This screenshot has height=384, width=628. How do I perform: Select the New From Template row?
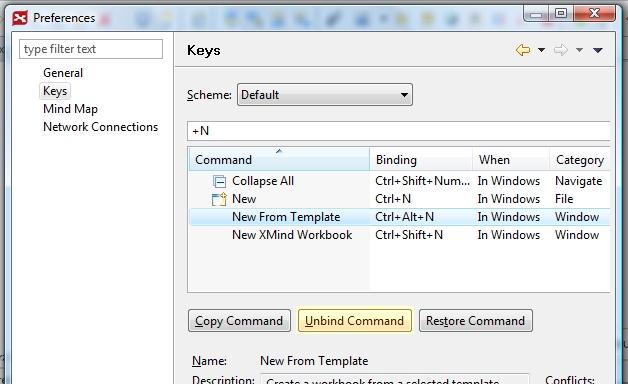click(x=399, y=217)
